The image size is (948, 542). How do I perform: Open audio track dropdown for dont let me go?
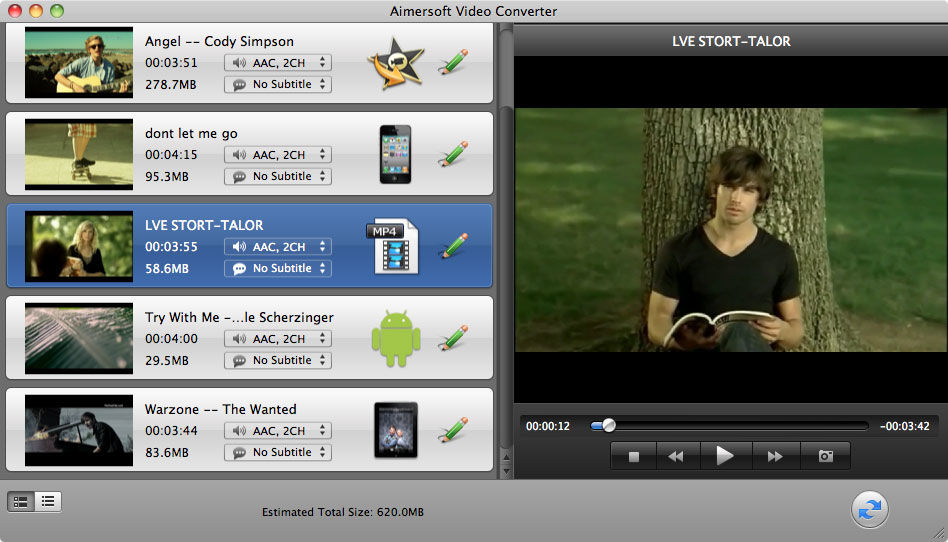[x=278, y=154]
